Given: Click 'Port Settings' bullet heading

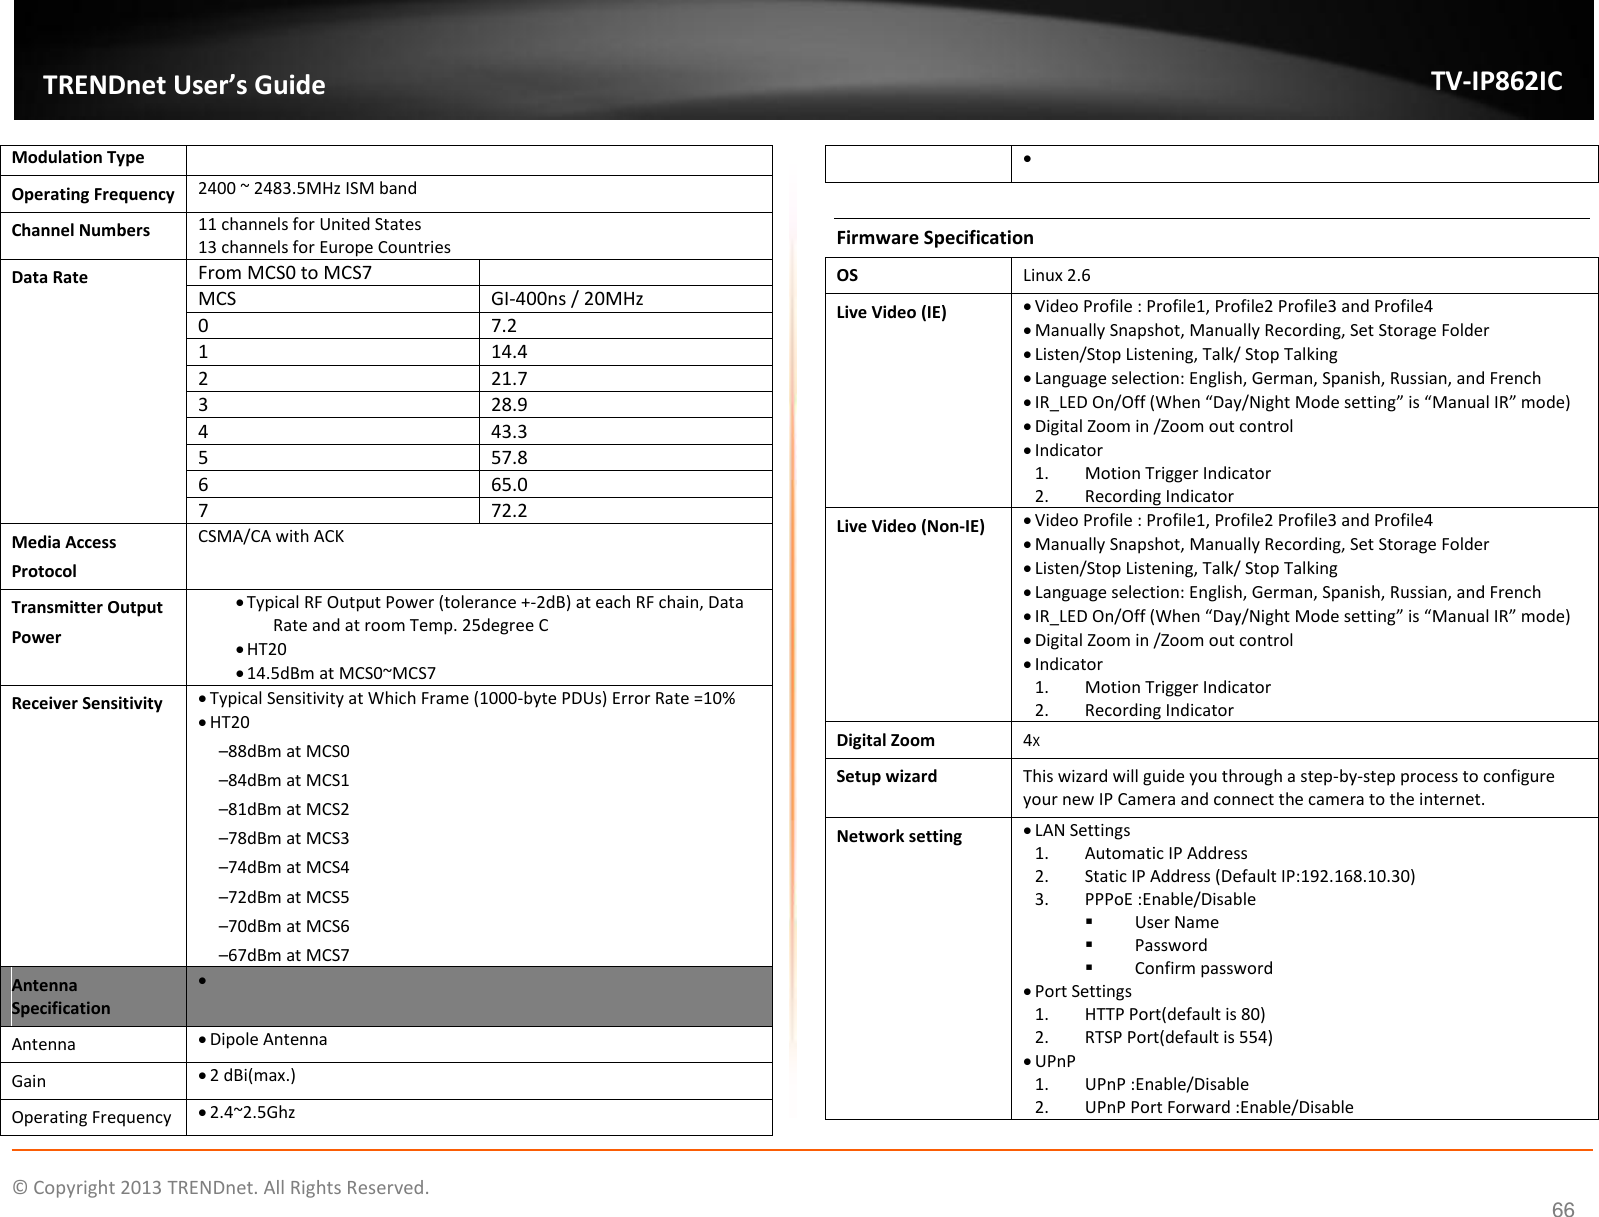Looking at the screenshot, I should [x=1083, y=991].
